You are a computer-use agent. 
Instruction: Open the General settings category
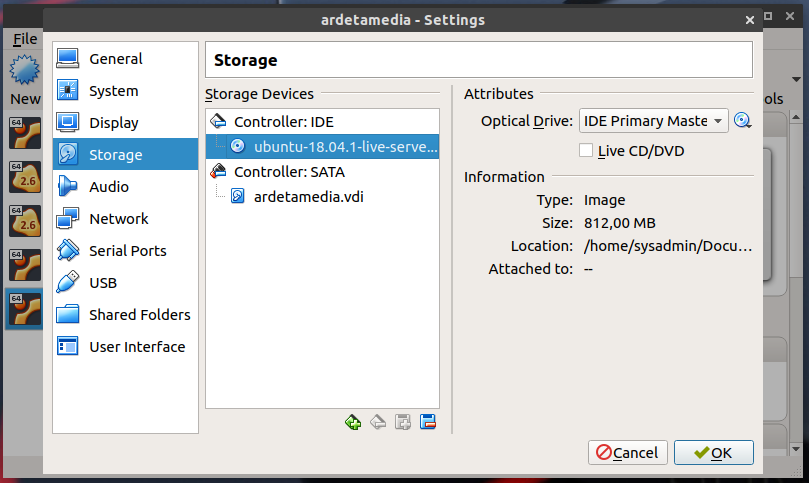click(115, 59)
